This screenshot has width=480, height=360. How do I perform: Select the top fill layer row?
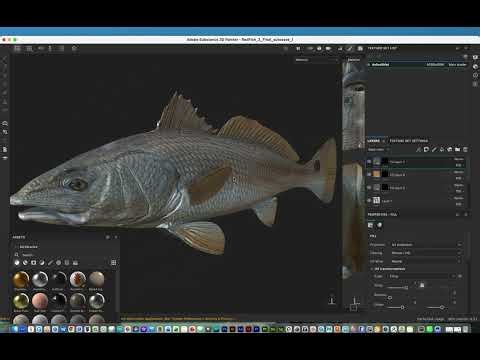(417, 162)
